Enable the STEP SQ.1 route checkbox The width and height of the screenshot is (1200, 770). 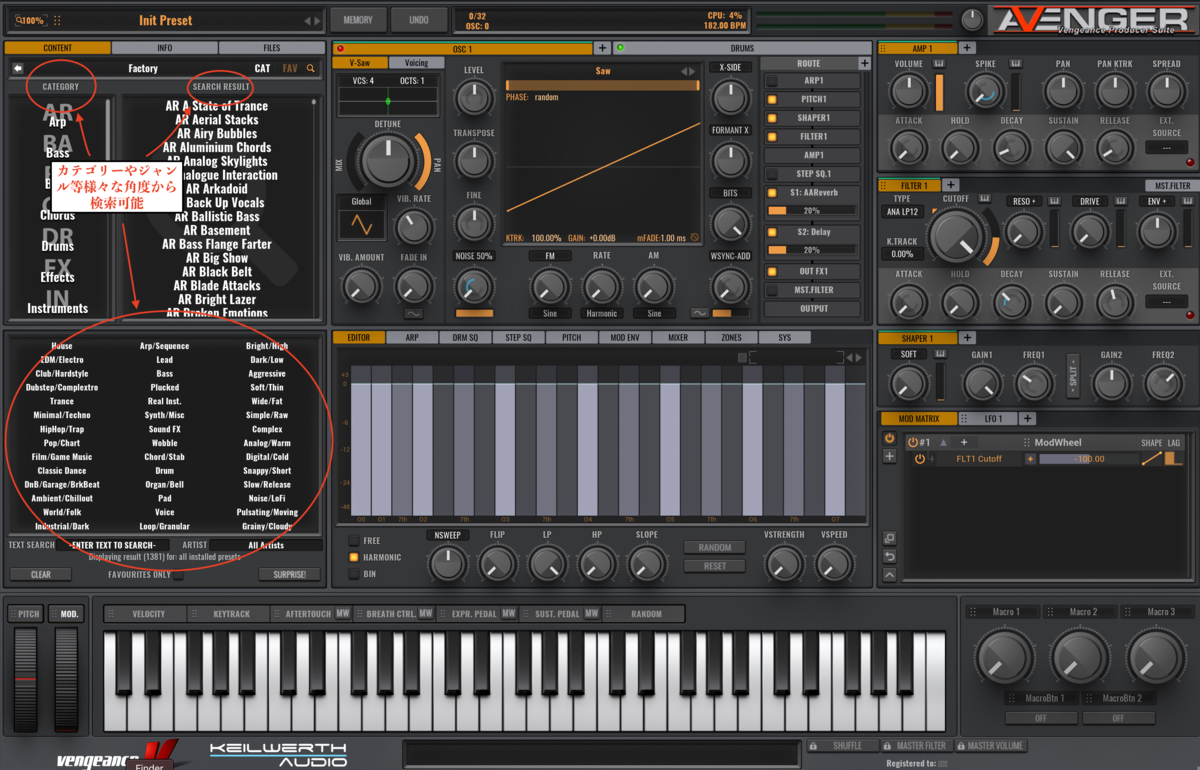pos(772,174)
